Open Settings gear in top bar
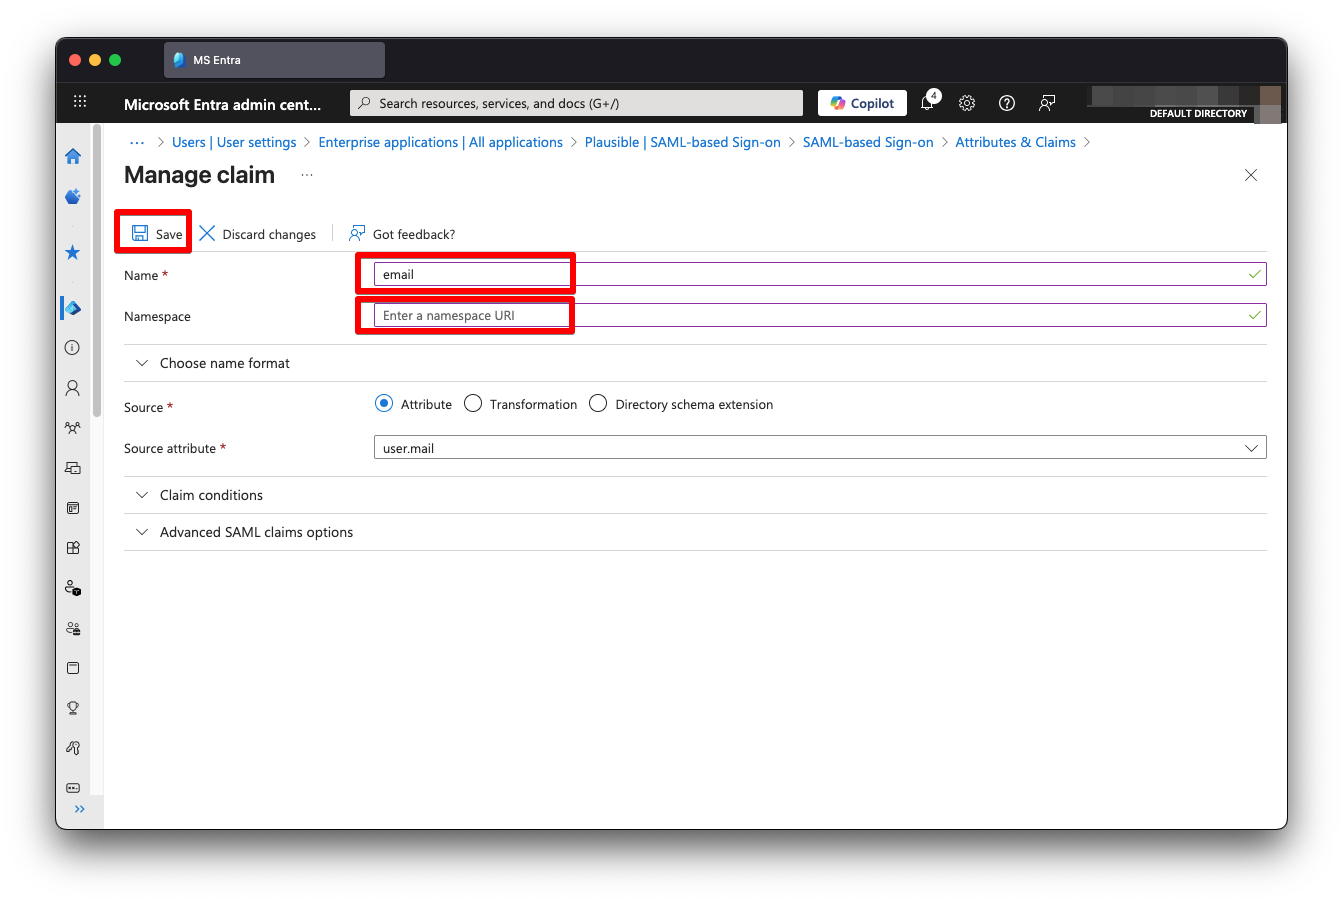1343x903 pixels. 967,103
